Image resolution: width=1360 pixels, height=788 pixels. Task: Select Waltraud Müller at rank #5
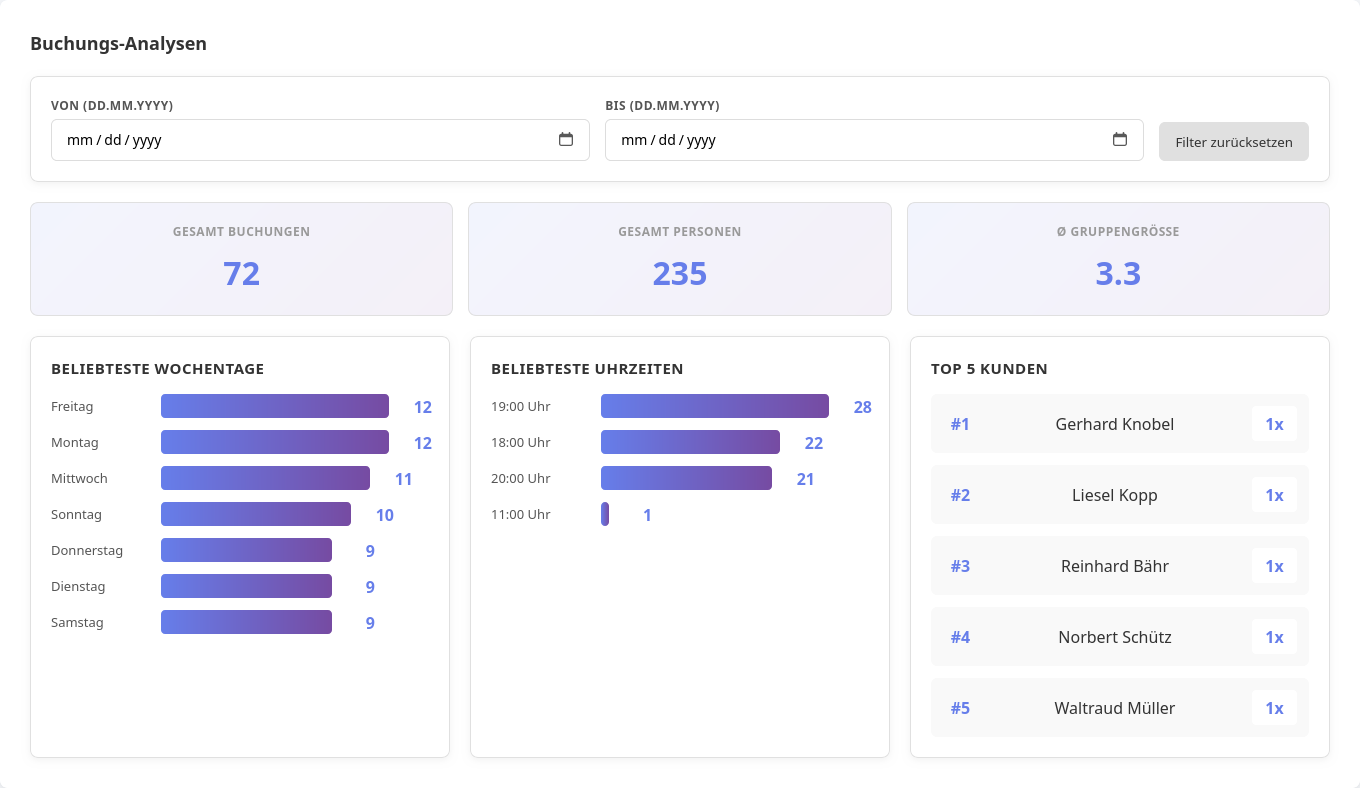(1114, 708)
